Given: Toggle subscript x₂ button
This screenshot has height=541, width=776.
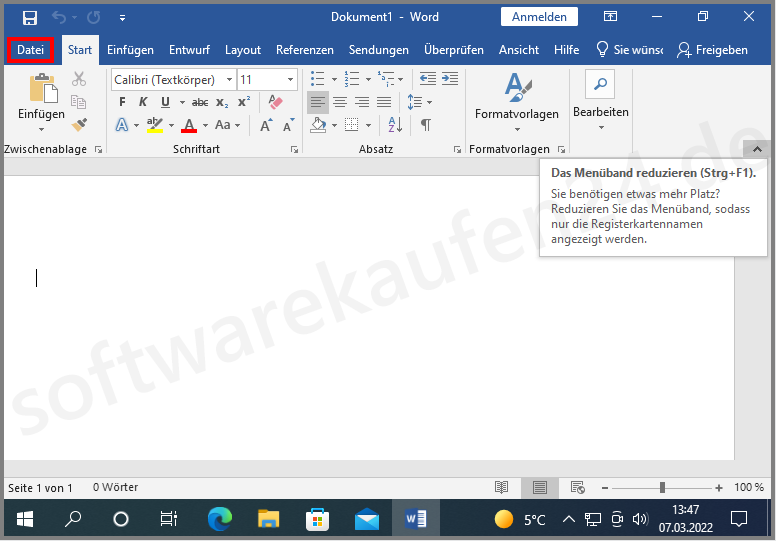Looking at the screenshot, I should click(222, 103).
